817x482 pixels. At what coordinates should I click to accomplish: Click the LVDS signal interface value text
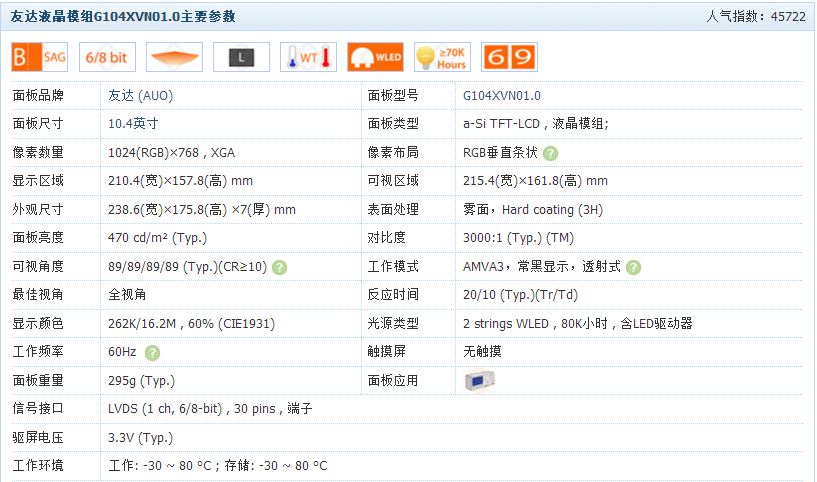(210, 409)
